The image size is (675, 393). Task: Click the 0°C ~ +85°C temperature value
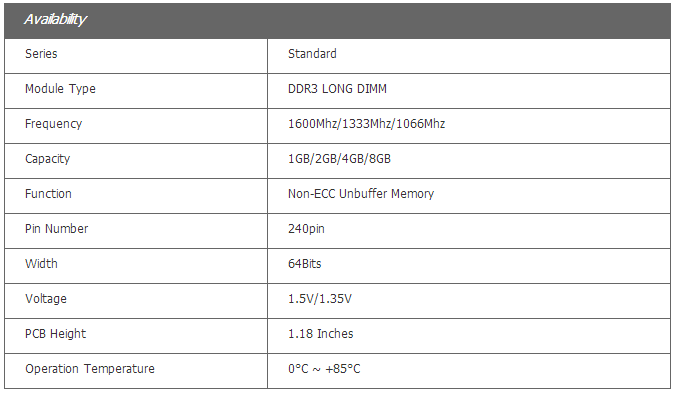pyautogui.click(x=324, y=369)
